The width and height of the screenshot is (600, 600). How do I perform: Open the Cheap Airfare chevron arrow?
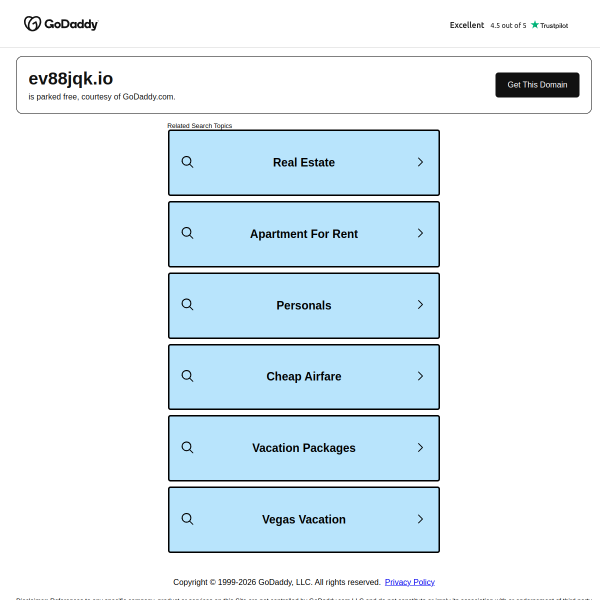pyautogui.click(x=420, y=376)
